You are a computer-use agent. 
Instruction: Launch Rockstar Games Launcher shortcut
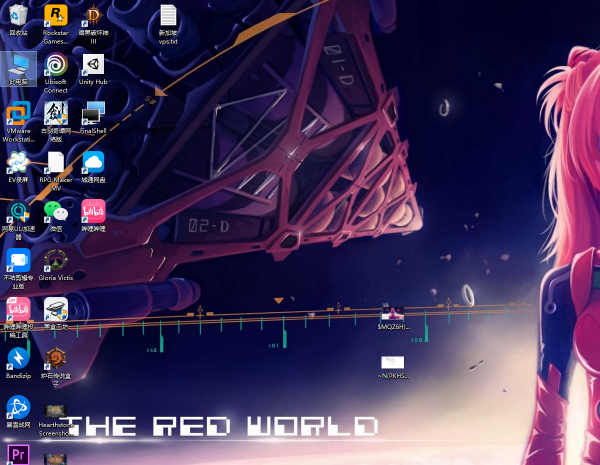pos(56,16)
